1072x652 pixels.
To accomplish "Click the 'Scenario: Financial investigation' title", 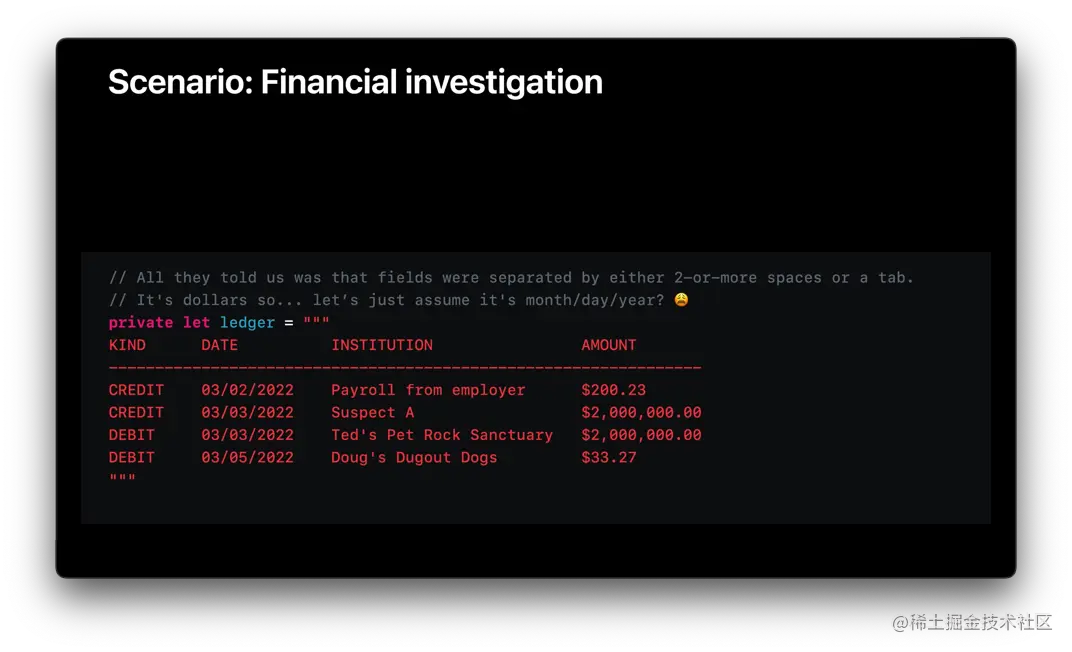I will (355, 82).
